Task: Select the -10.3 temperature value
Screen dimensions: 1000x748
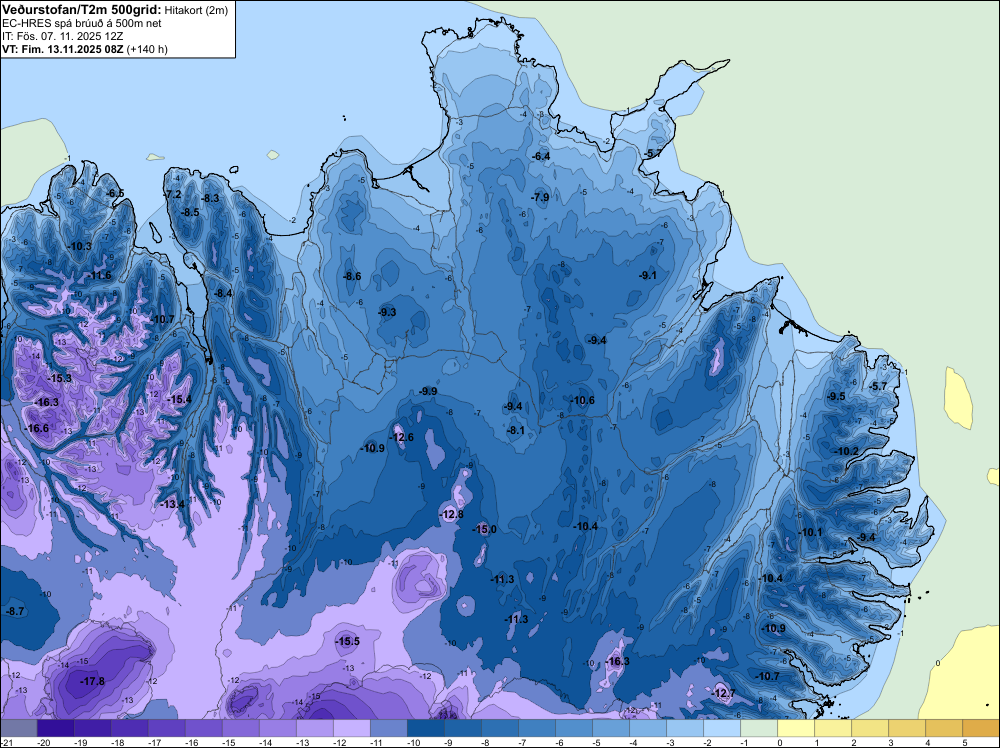Action: (x=80, y=246)
